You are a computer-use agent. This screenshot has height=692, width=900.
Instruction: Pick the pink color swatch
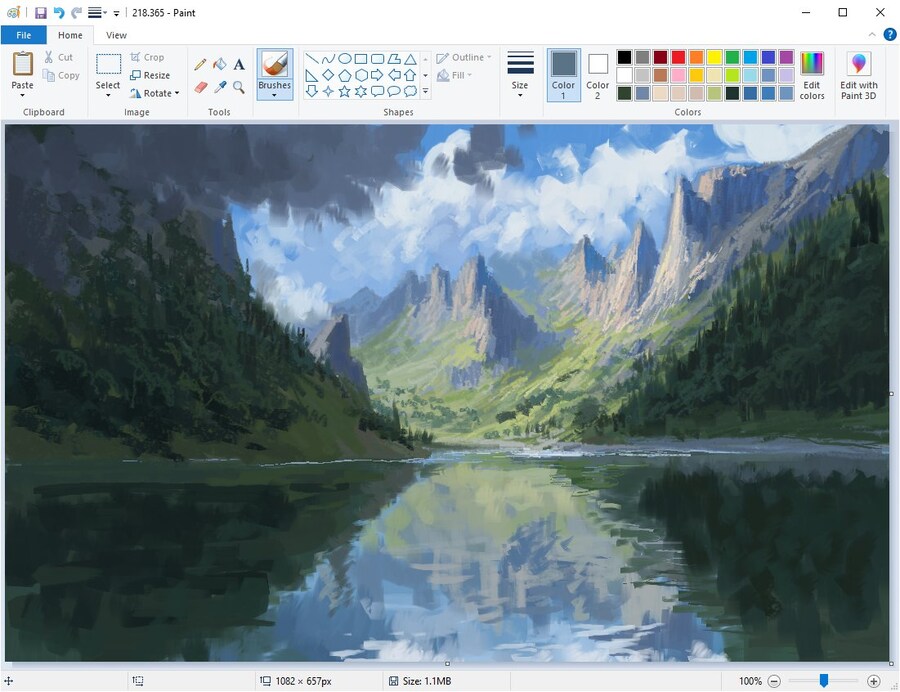tap(678, 75)
